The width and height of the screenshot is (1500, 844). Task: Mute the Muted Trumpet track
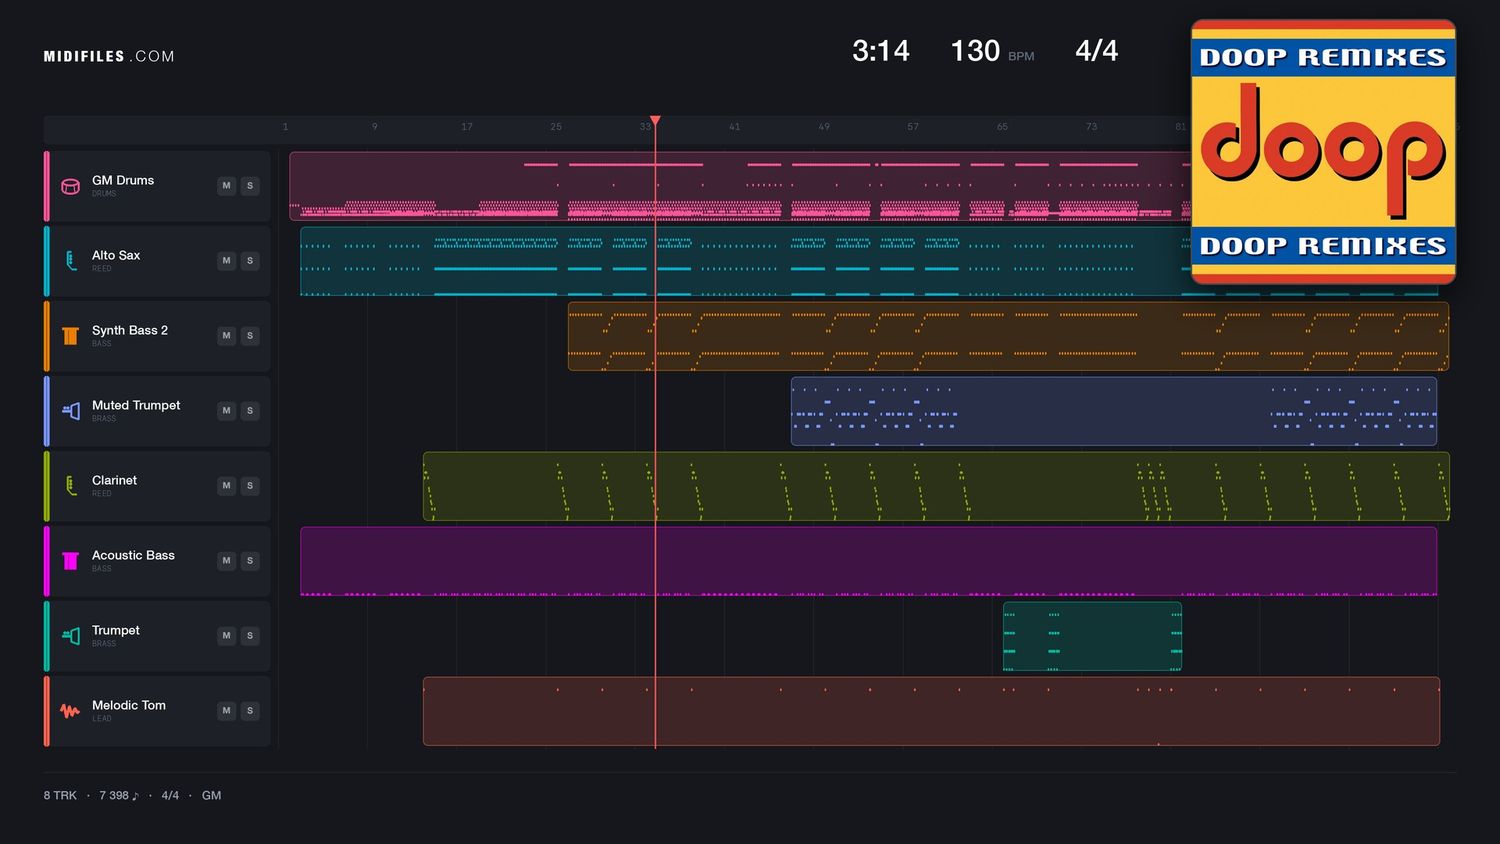tap(227, 411)
